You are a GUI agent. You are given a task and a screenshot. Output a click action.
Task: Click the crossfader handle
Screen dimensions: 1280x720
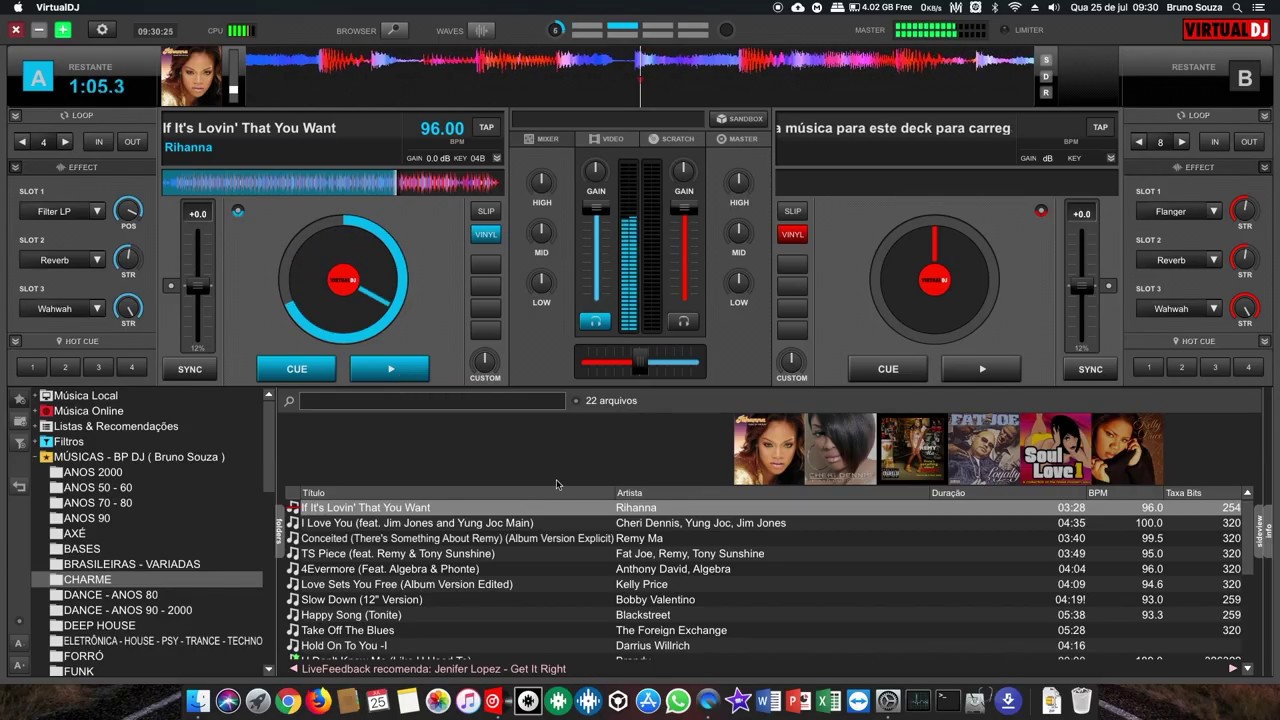640,362
